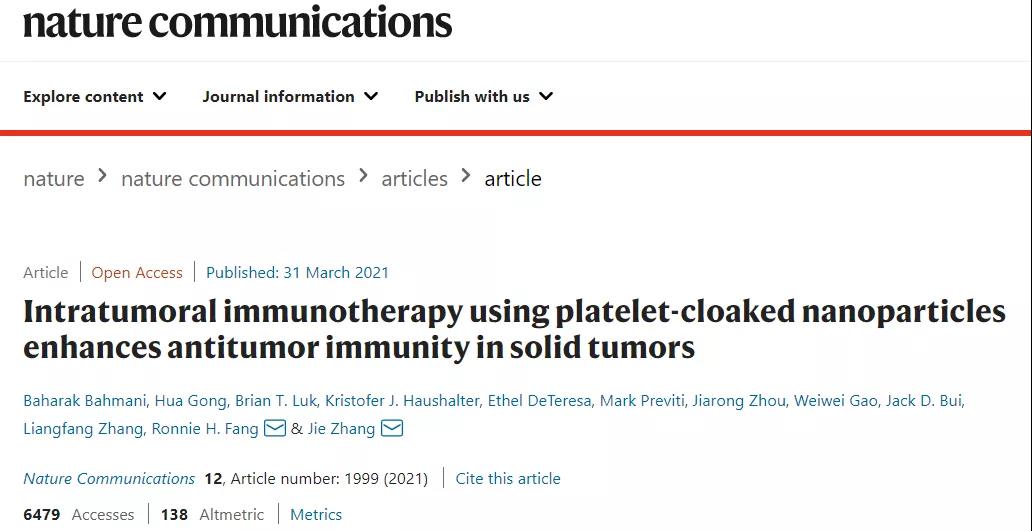Open the Metrics link
Screen dimensions: 1032x531
coord(316,515)
